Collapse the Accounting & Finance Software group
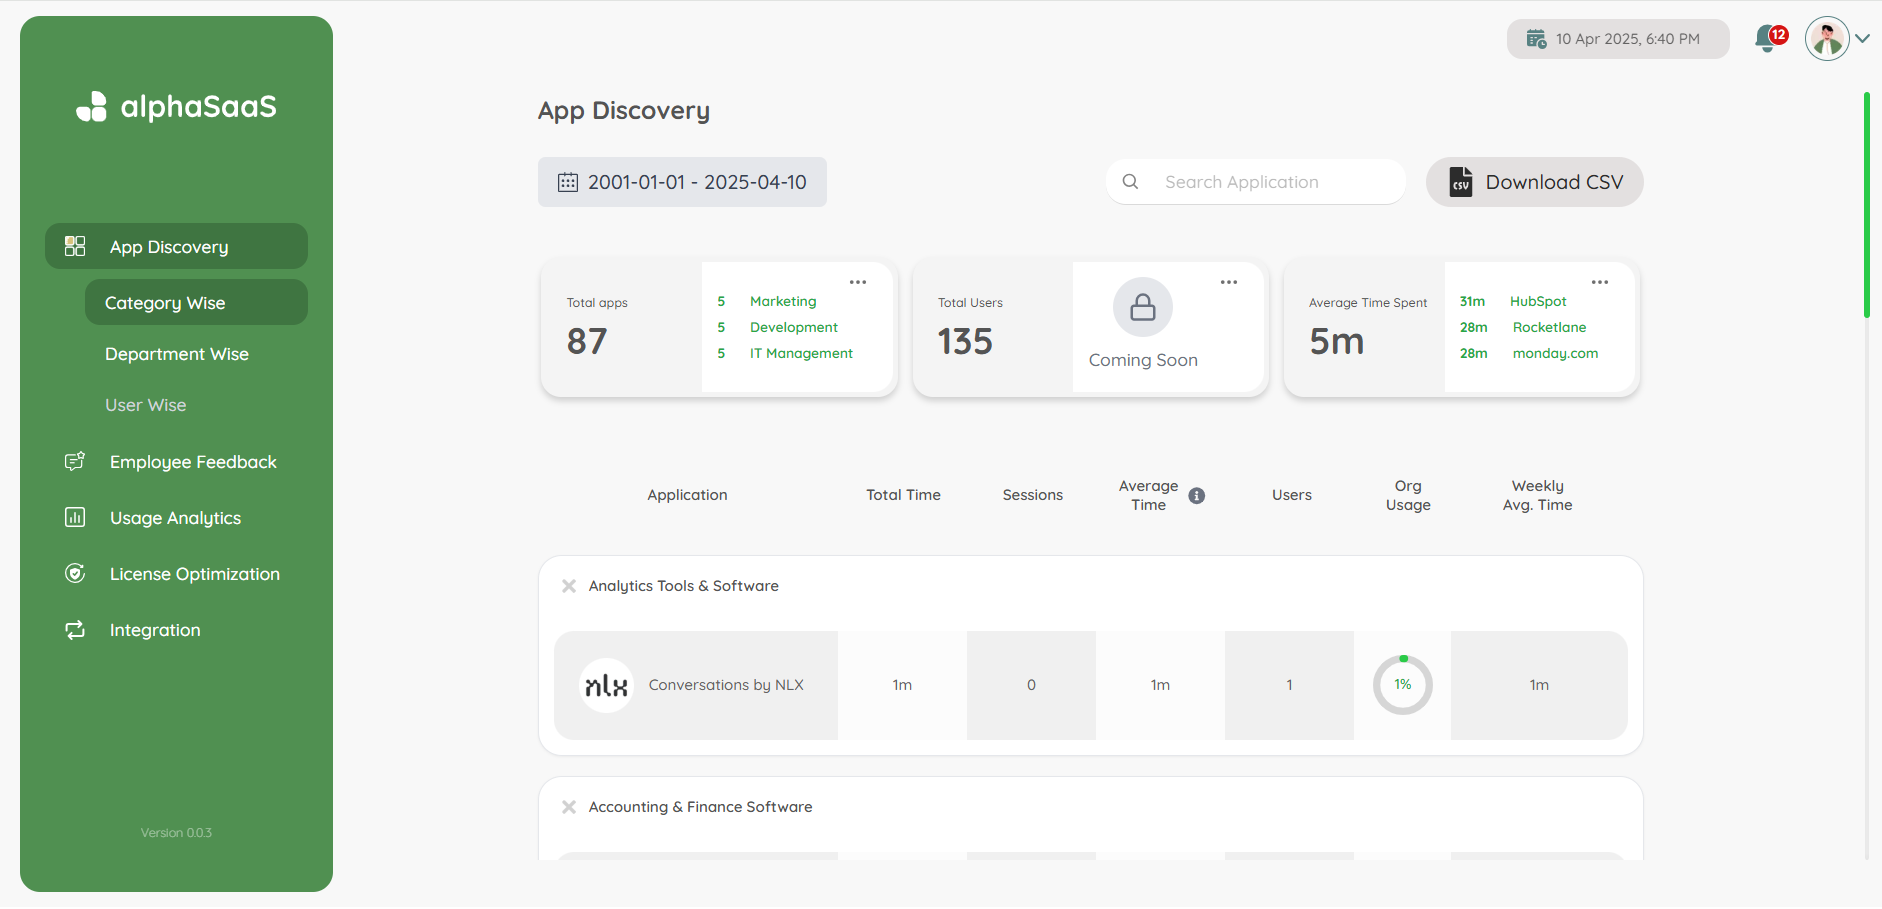The height and width of the screenshot is (909, 1882). (x=569, y=807)
